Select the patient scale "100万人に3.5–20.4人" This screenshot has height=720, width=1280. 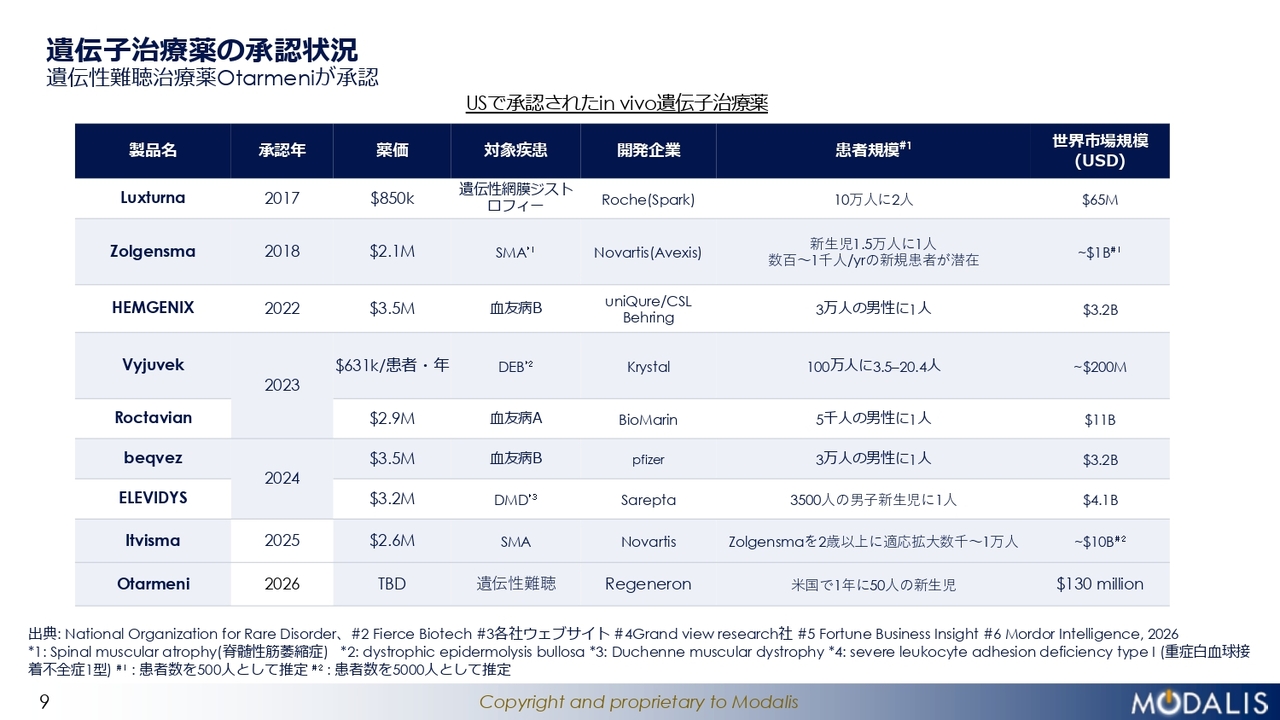pyautogui.click(x=873, y=367)
